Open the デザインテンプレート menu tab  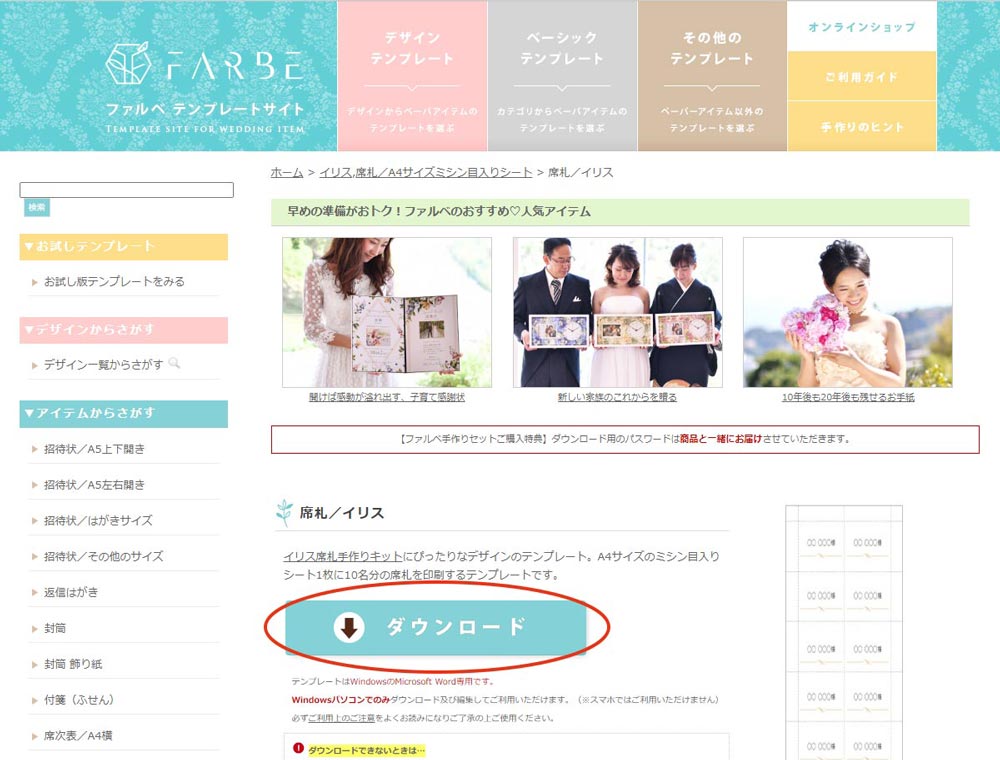coord(412,76)
